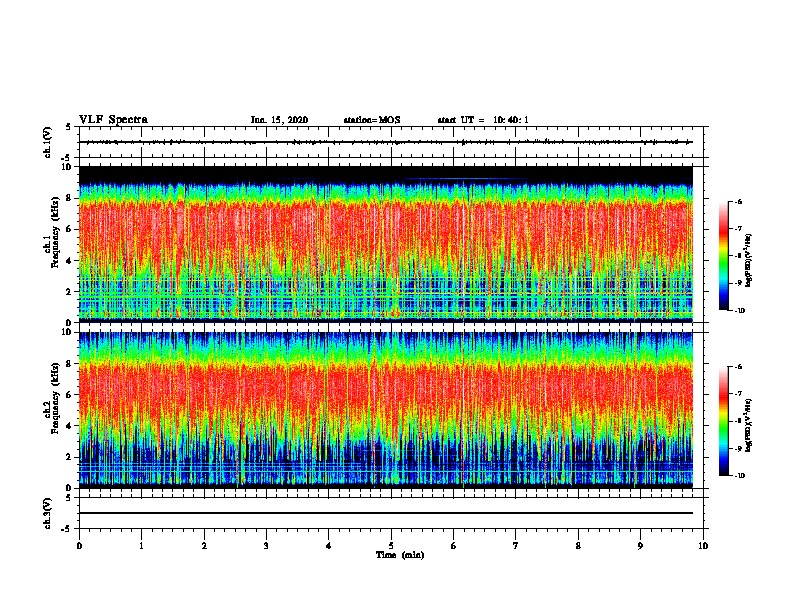Select the date text "Jan. 15, 2020"
792x612 pixels.
(x=279, y=120)
